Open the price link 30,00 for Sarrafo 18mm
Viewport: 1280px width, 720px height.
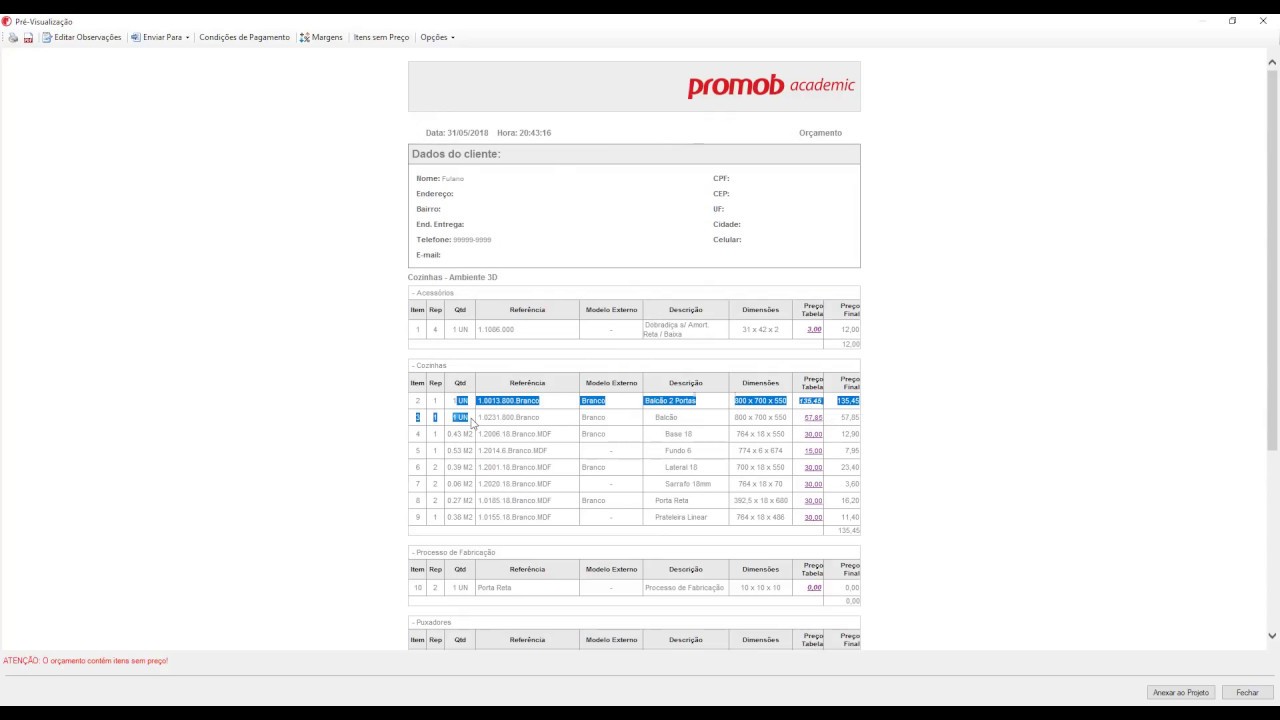point(813,484)
